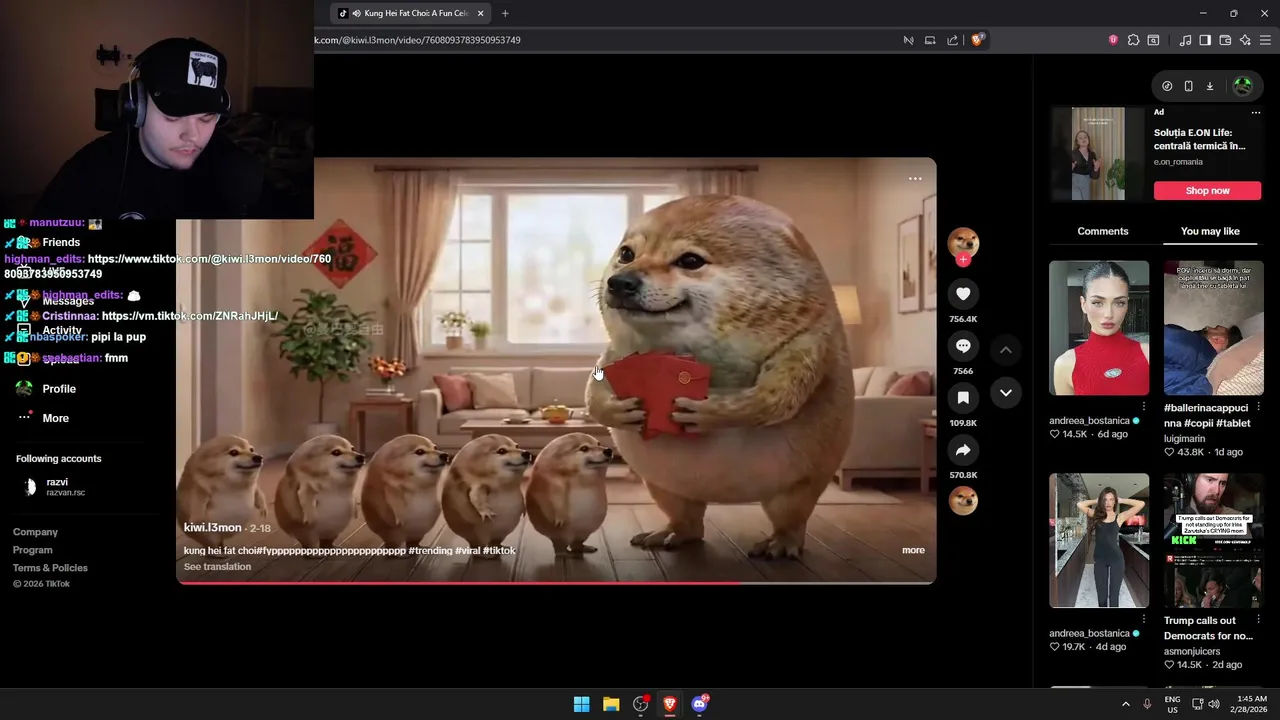1280x720 pixels.
Task: Open Brave Shields lion icon in address bar
Action: click(x=977, y=40)
